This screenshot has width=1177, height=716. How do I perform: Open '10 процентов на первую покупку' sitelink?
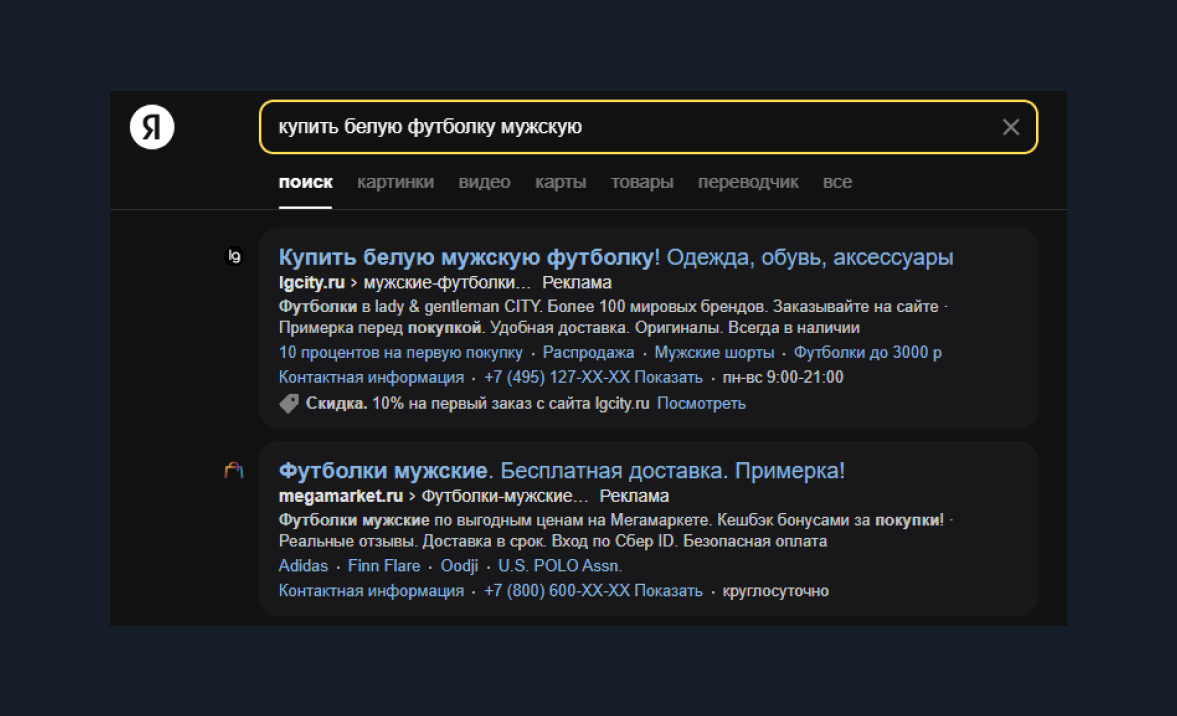pos(400,353)
